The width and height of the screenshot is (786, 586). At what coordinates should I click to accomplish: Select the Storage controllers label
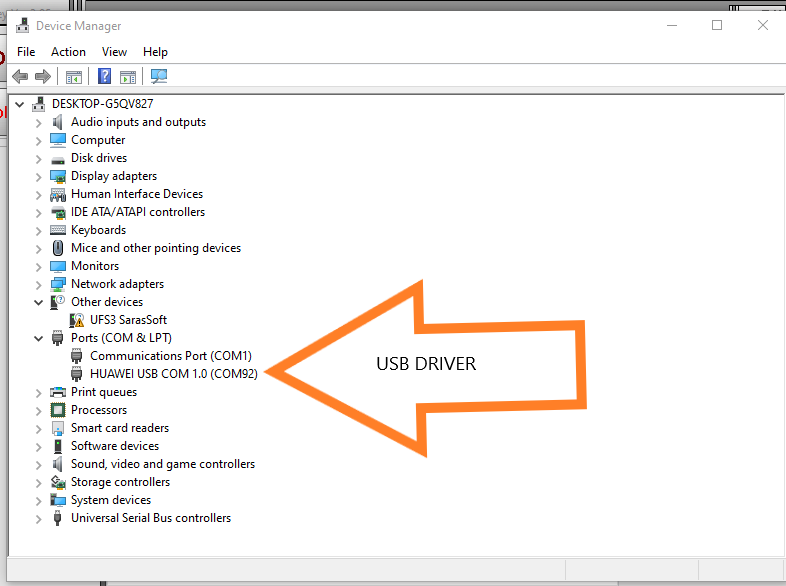coord(120,482)
